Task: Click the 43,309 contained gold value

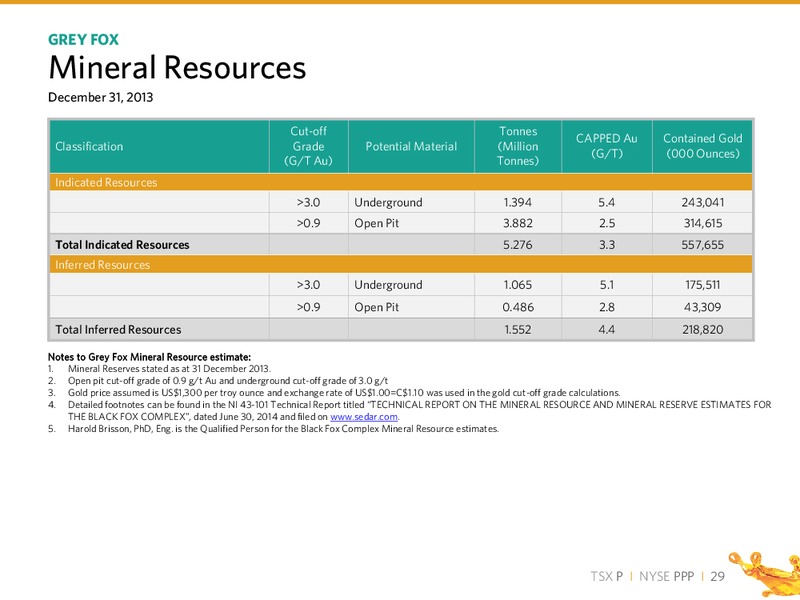Action: pyautogui.click(x=703, y=307)
